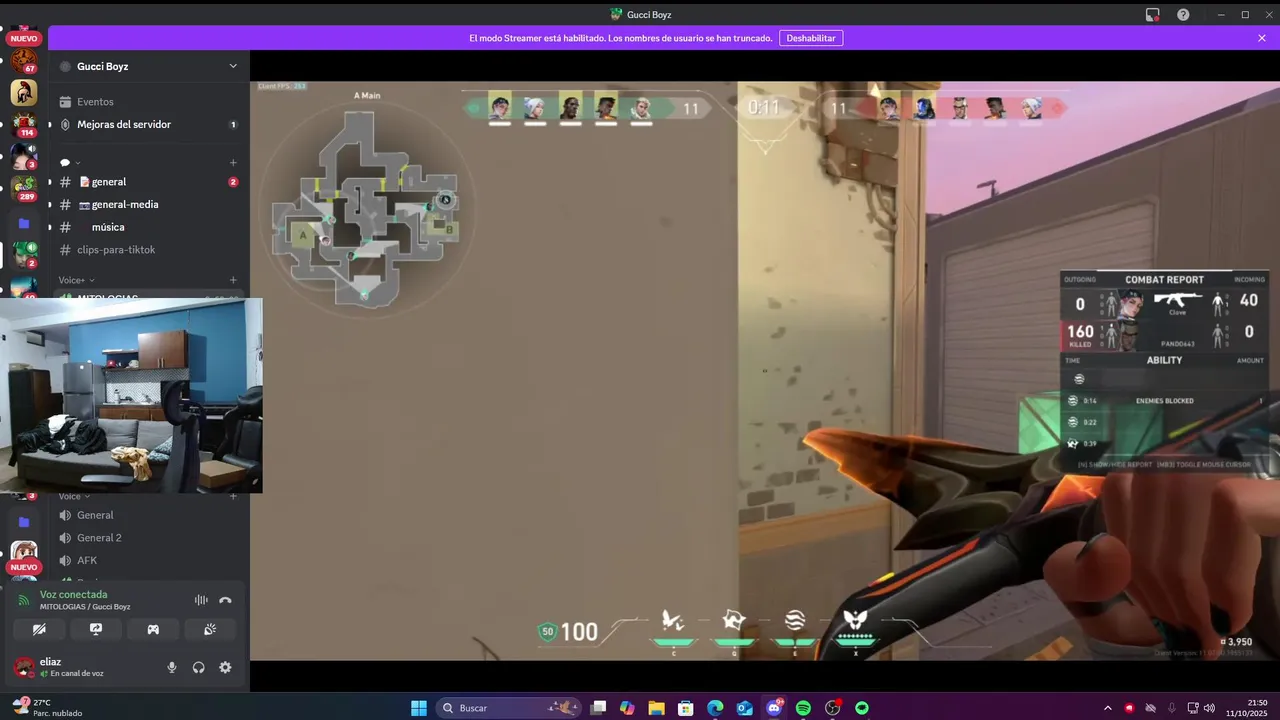Open the general text channel
The image size is (1280, 720).
coord(149,182)
